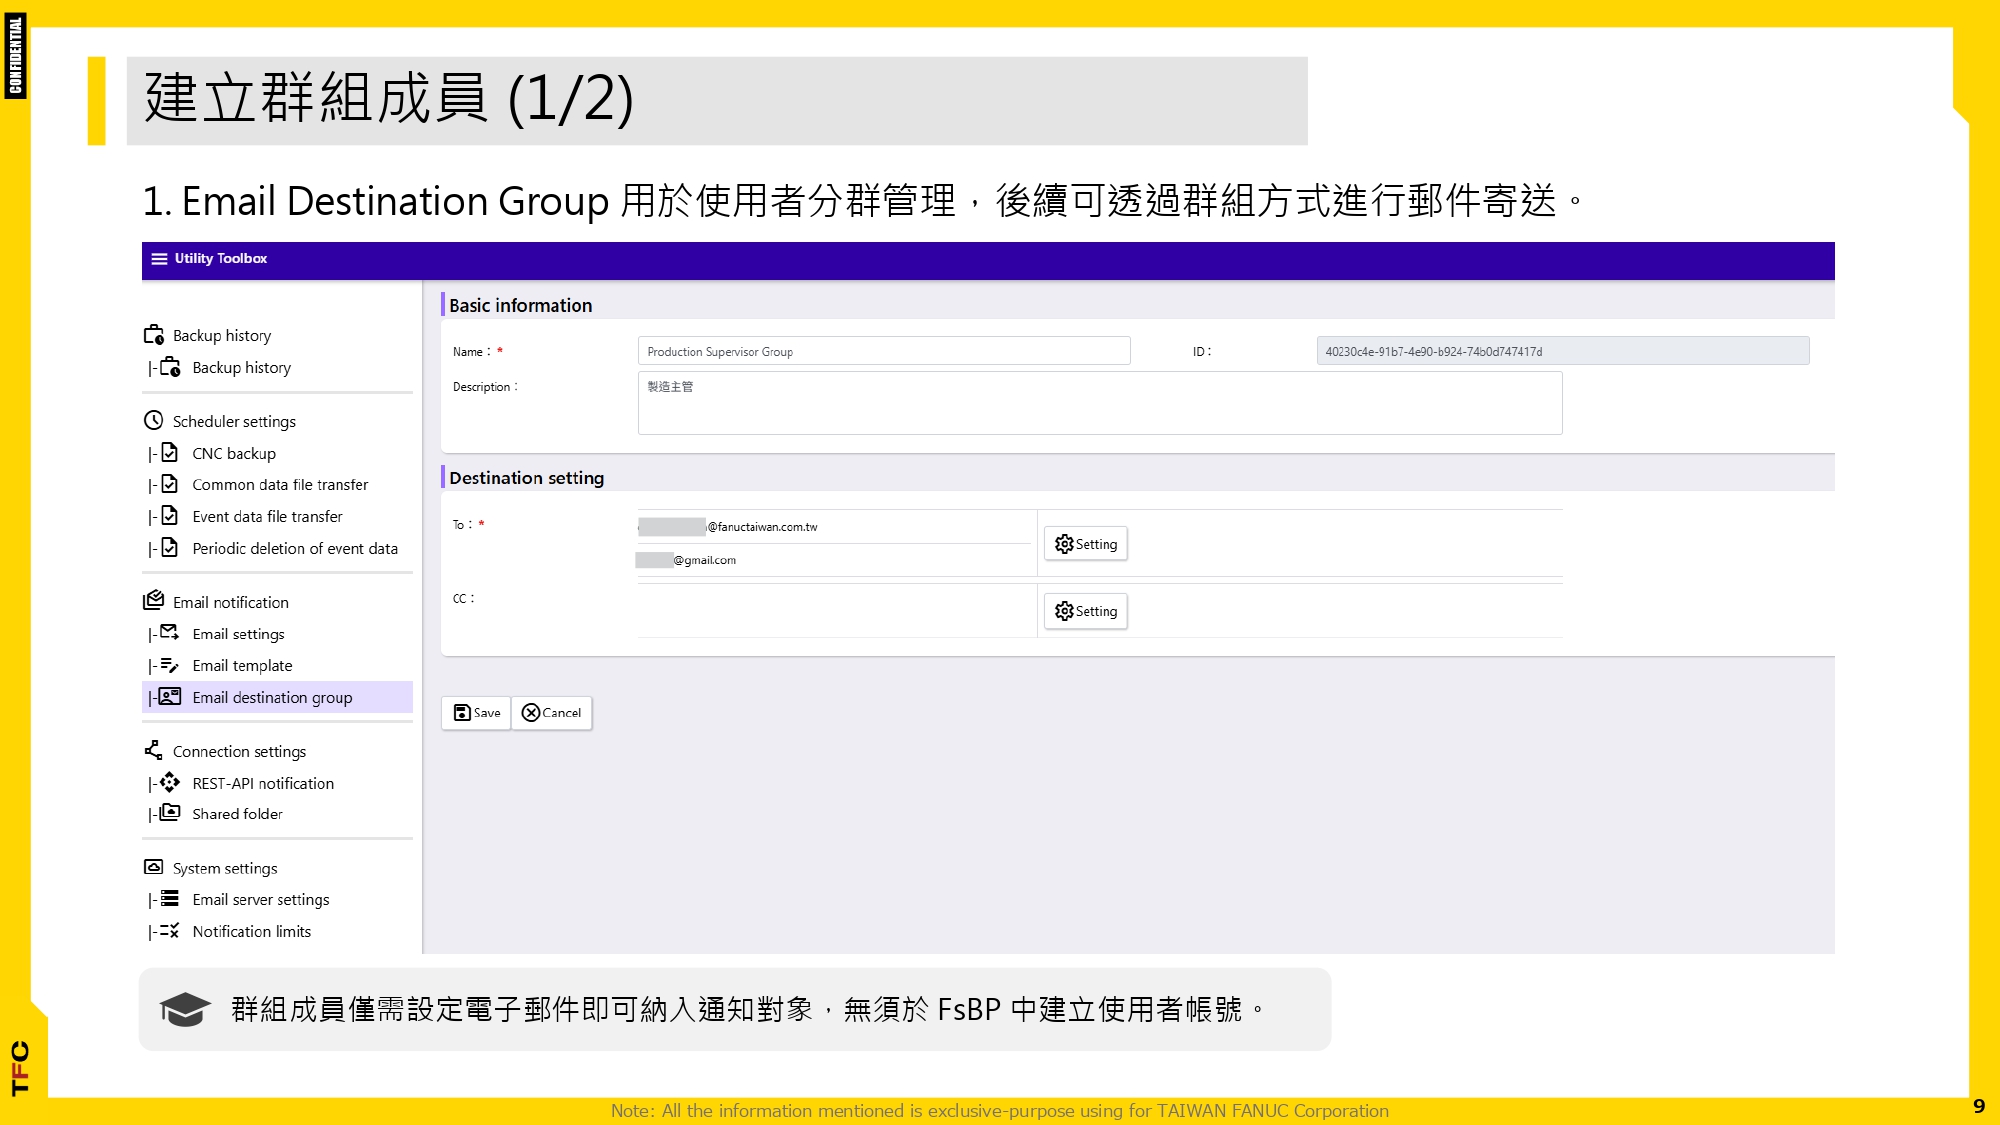Open Email notification via its envelope icon
This screenshot has width=2000, height=1125.
tap(153, 600)
